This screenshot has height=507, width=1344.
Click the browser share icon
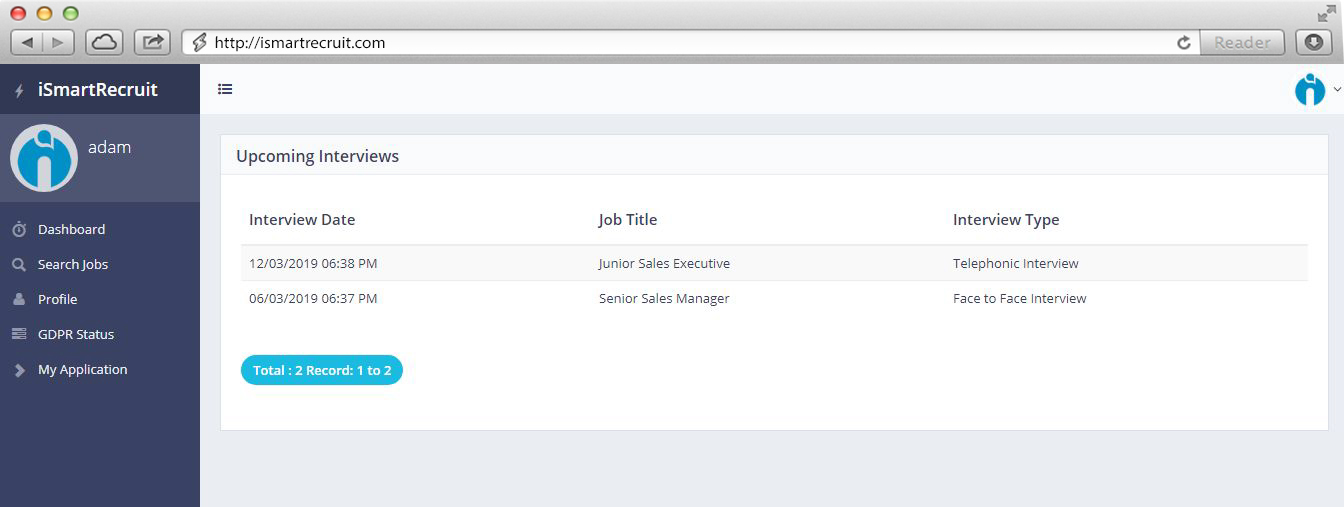(153, 42)
